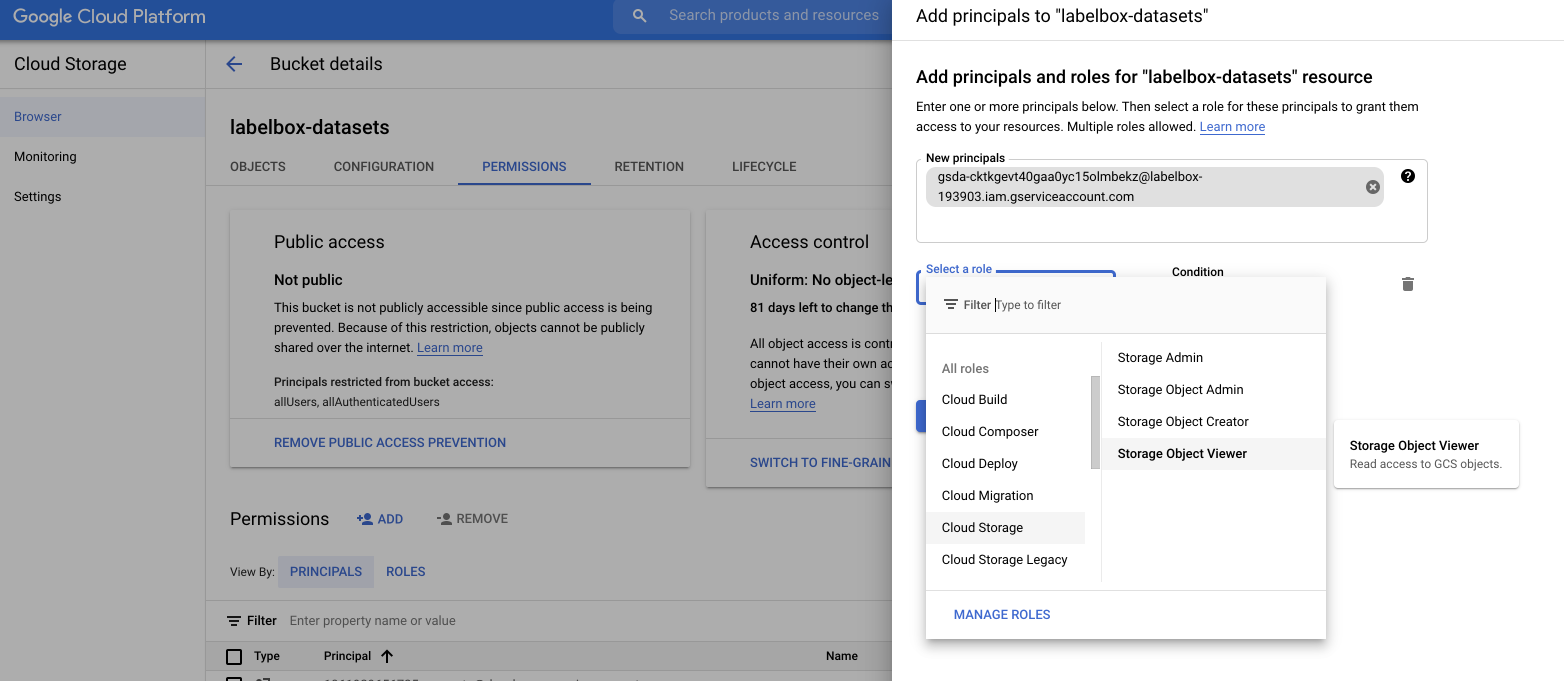Remove the gsda service account principal chip
The image size is (1564, 681).
click(x=1372, y=187)
